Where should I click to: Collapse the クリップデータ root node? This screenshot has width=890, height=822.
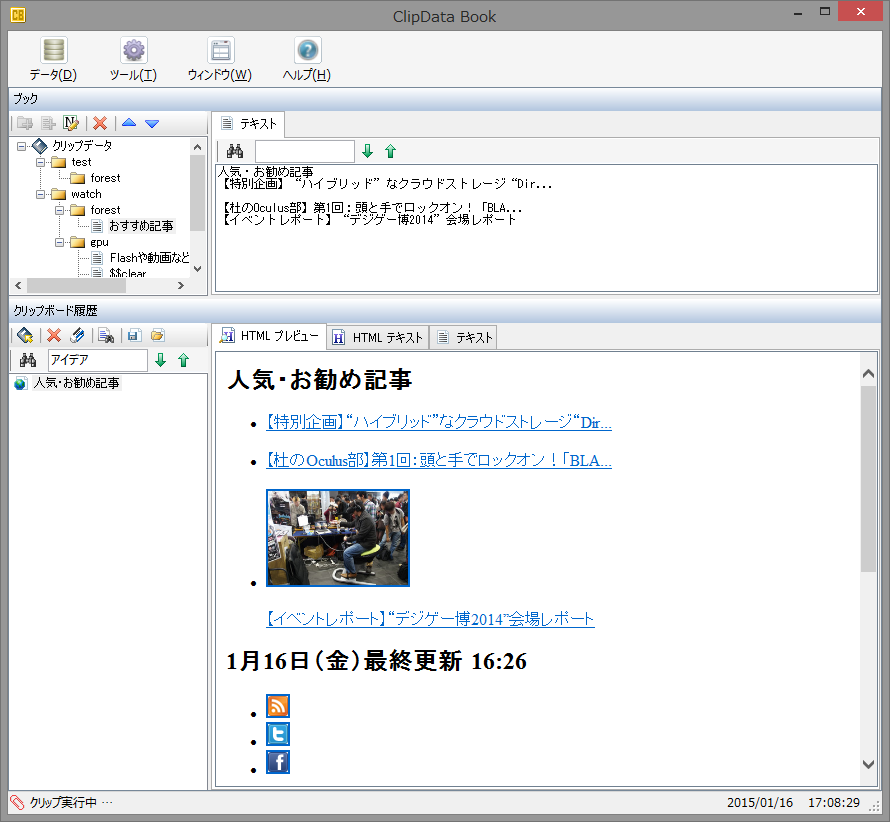click(x=22, y=146)
